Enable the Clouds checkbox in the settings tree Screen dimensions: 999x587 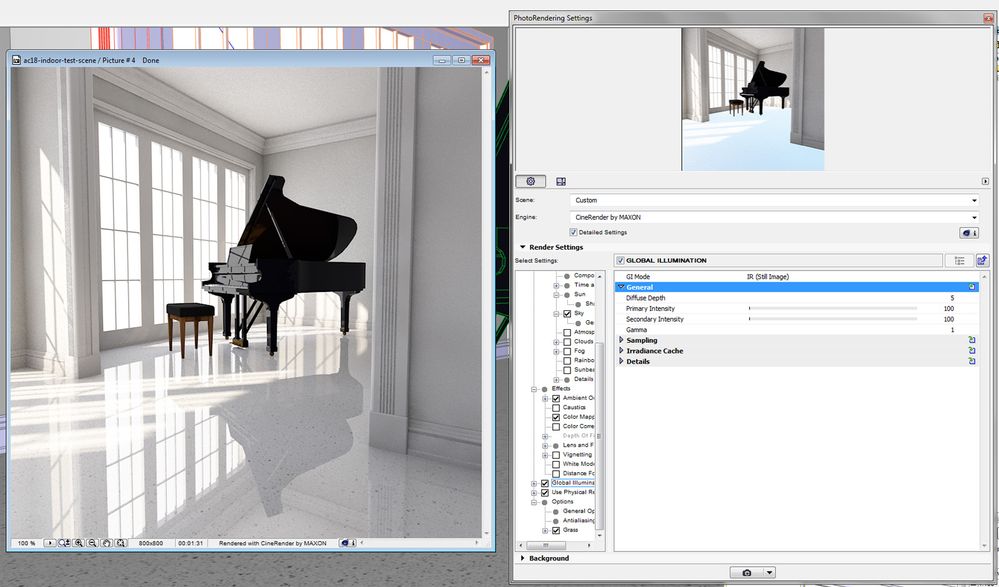[567, 342]
